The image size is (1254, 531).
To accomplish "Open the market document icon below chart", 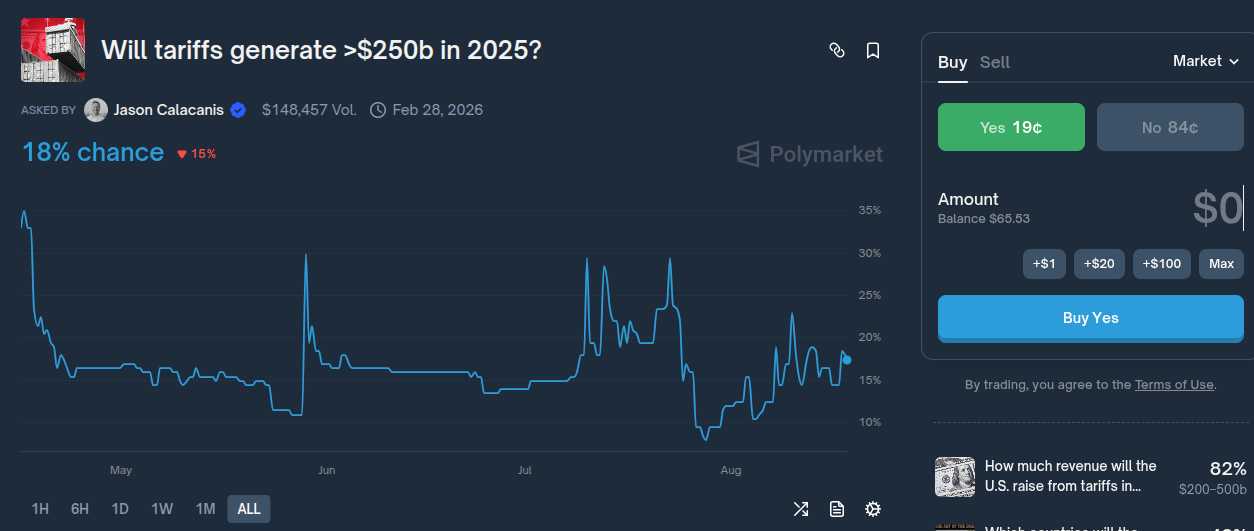I will tap(837, 509).
